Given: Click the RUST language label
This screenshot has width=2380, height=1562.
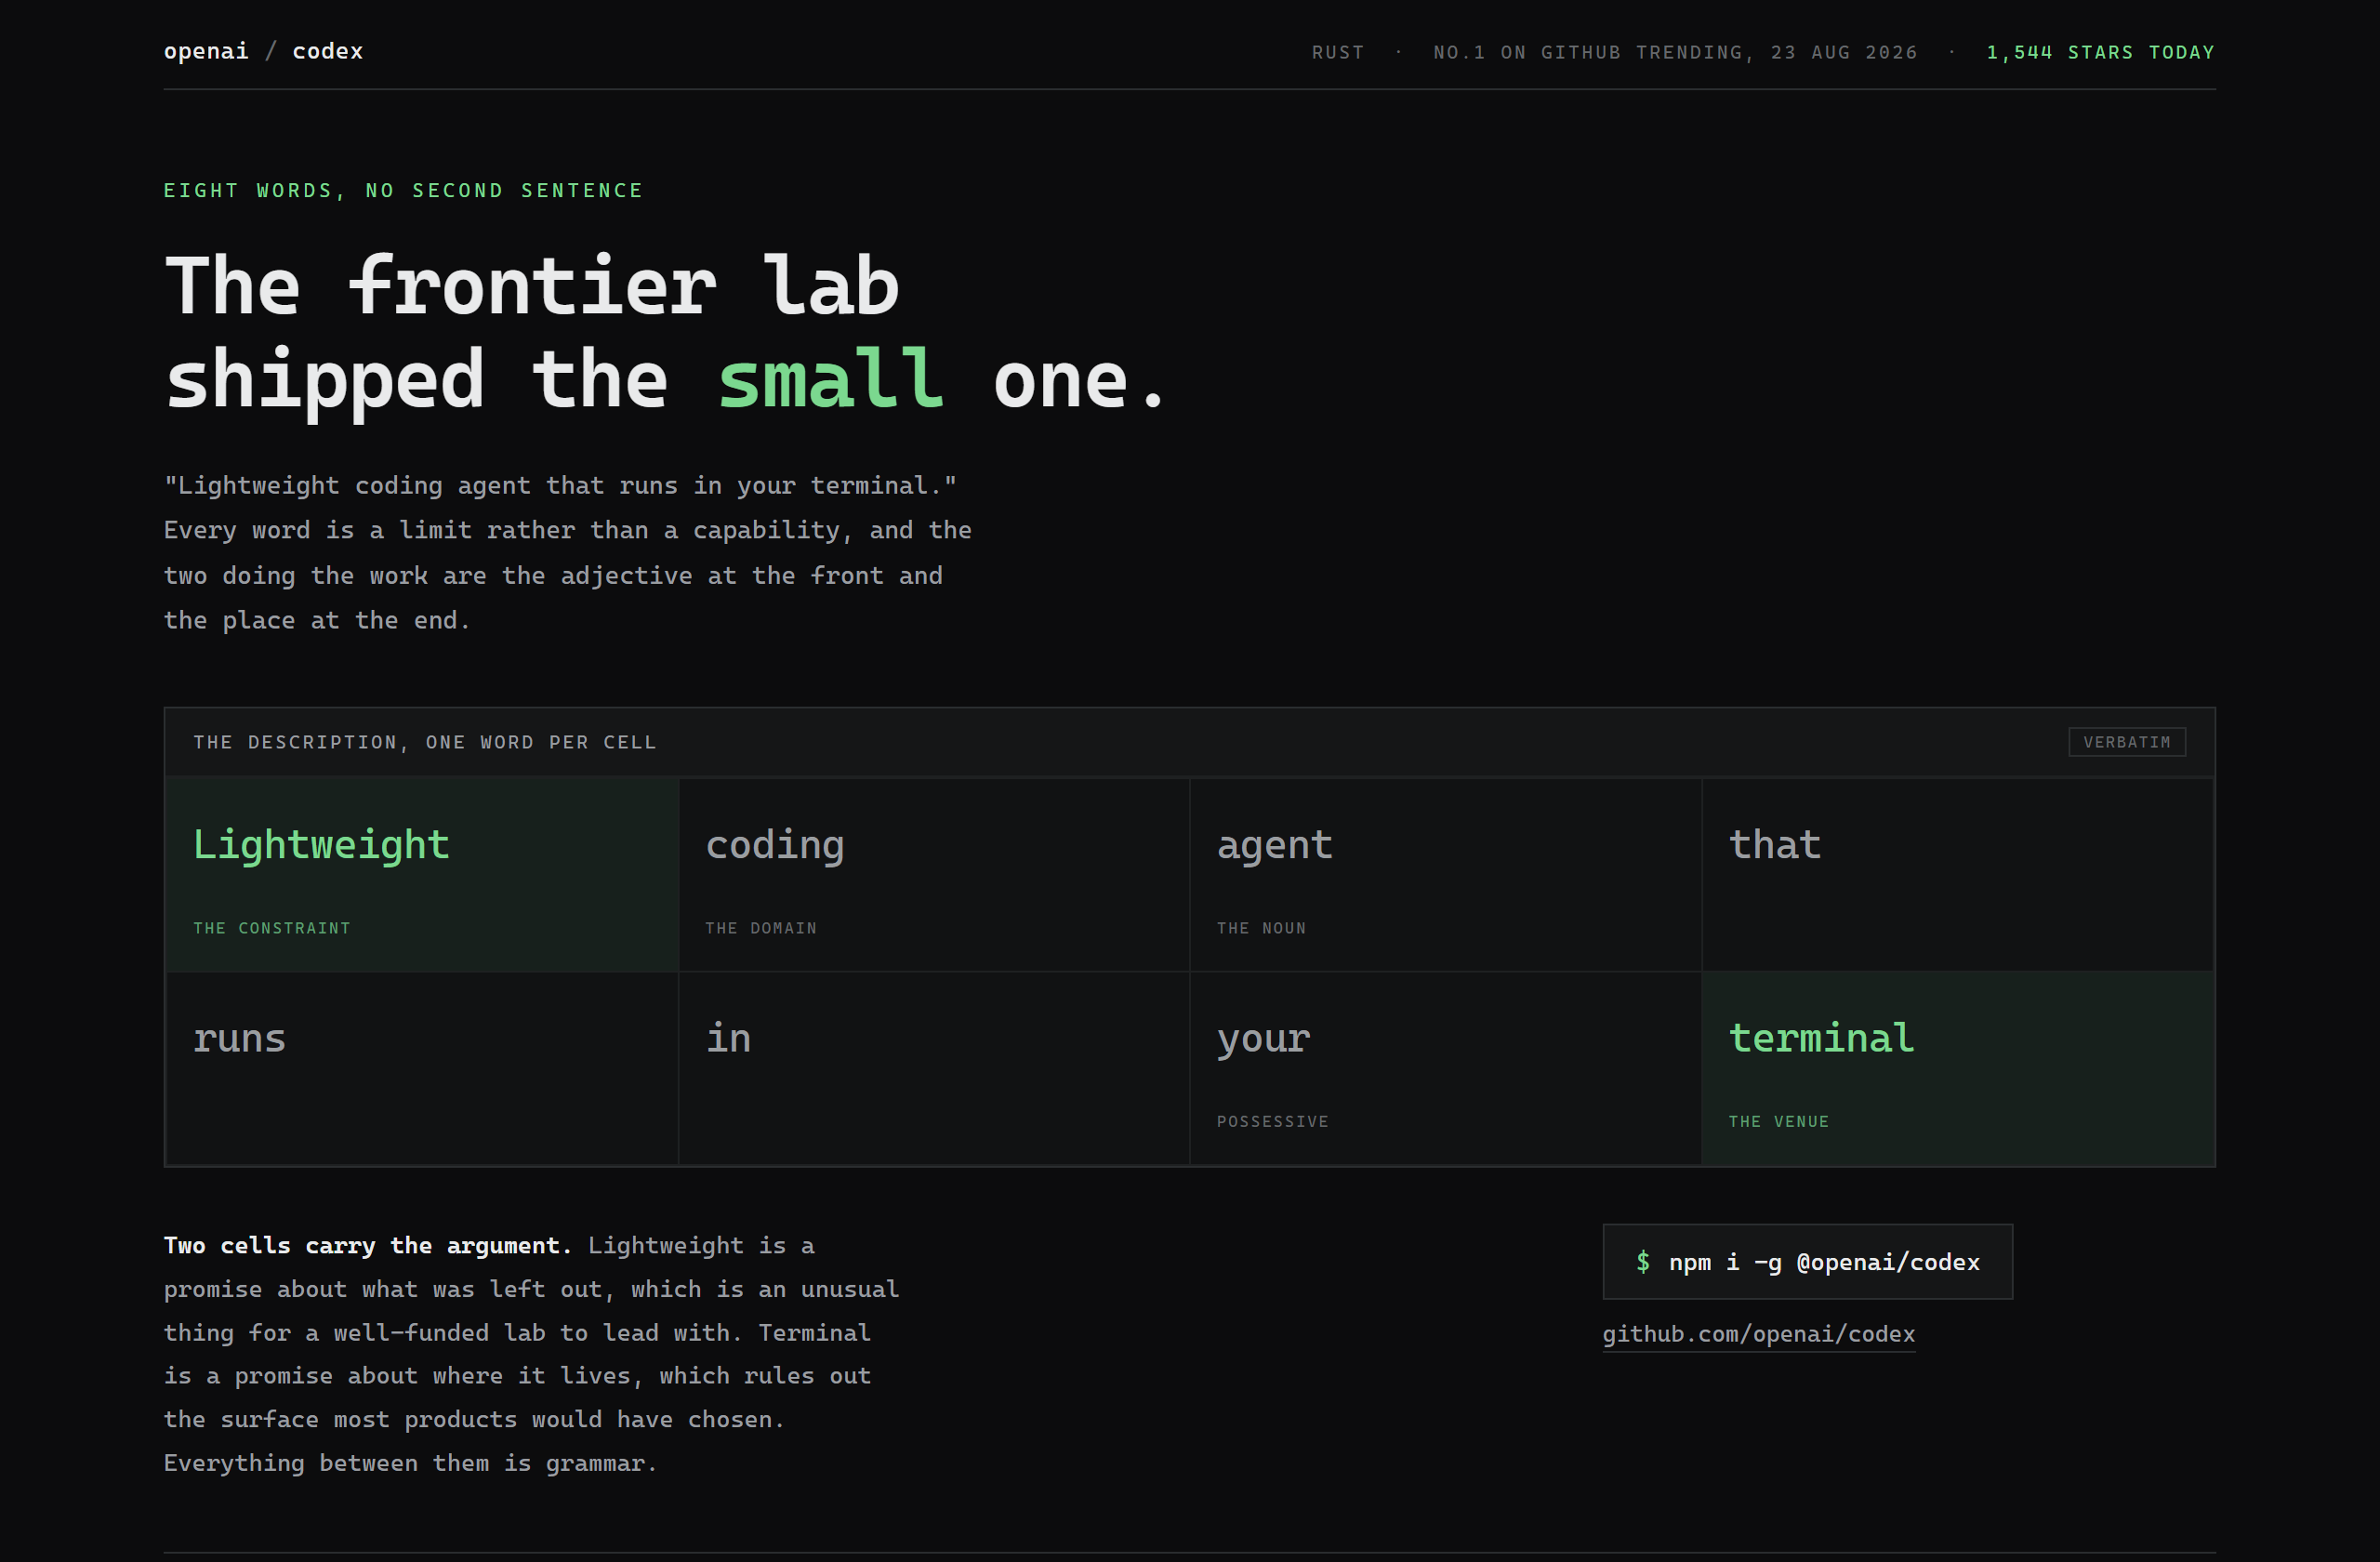Looking at the screenshot, I should tap(1338, 52).
